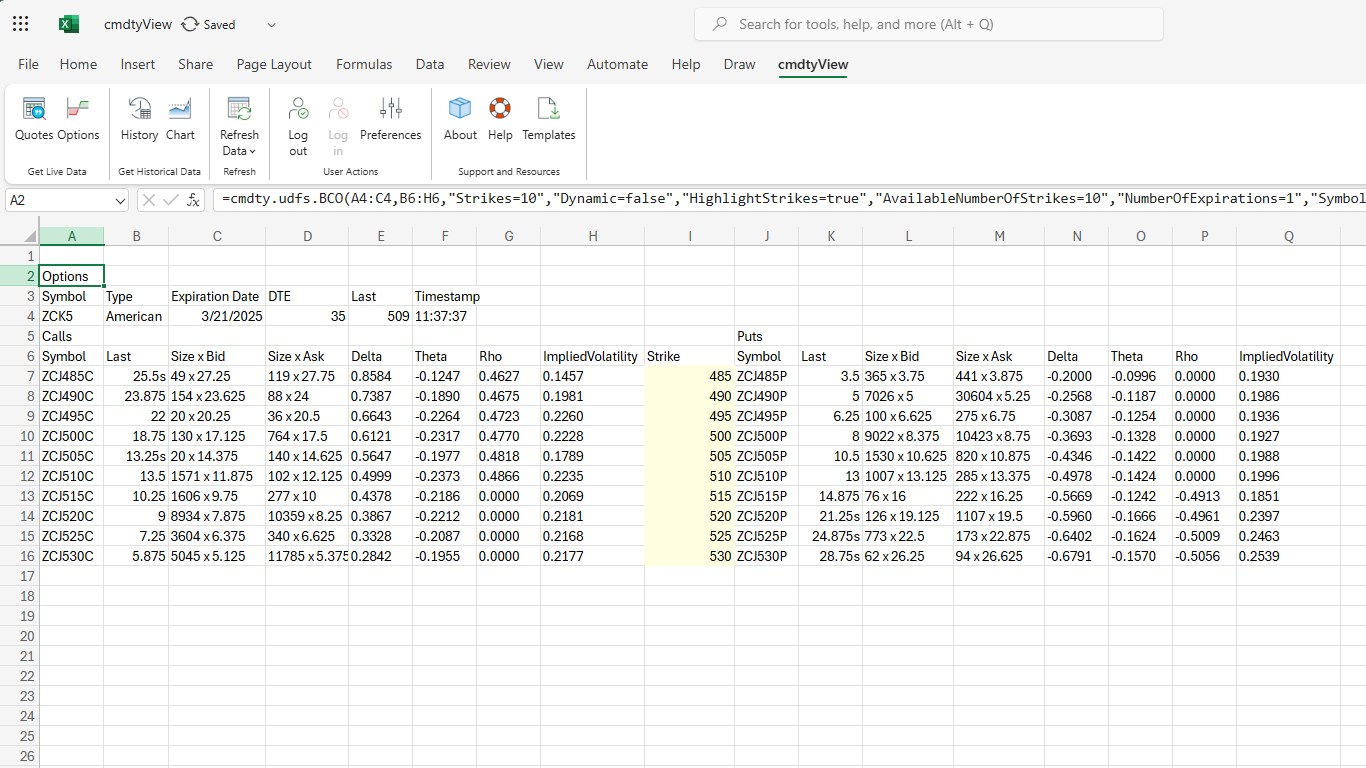Click the formula bar cancel X icon
The height and width of the screenshot is (768, 1366).
(x=149, y=200)
